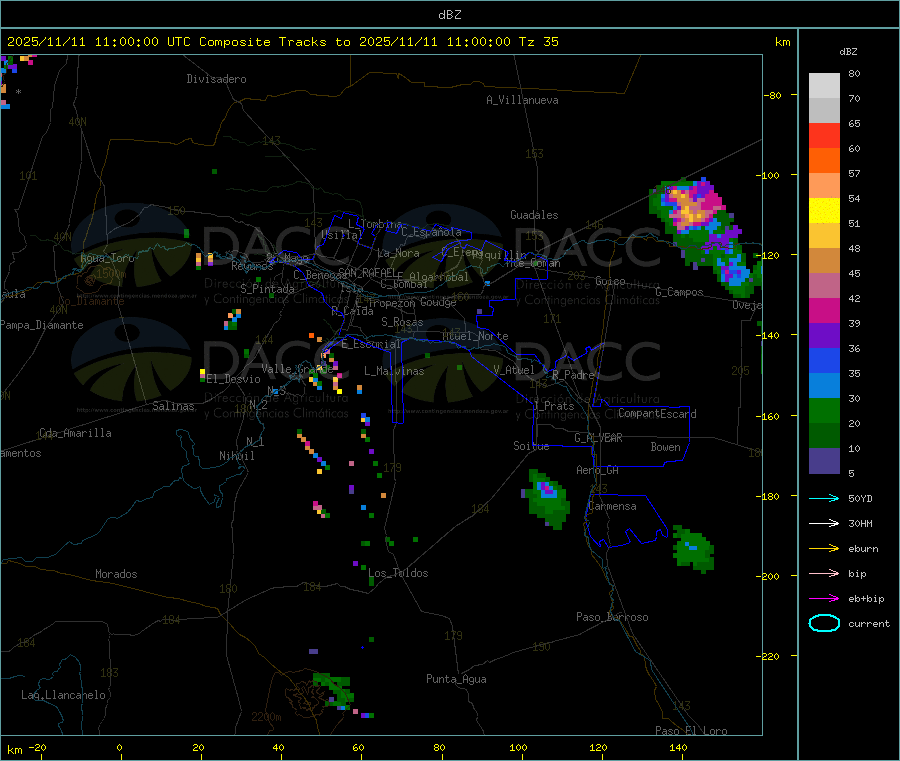
Task: Click the 100 km horizontal axis tick
Action: tap(518, 747)
